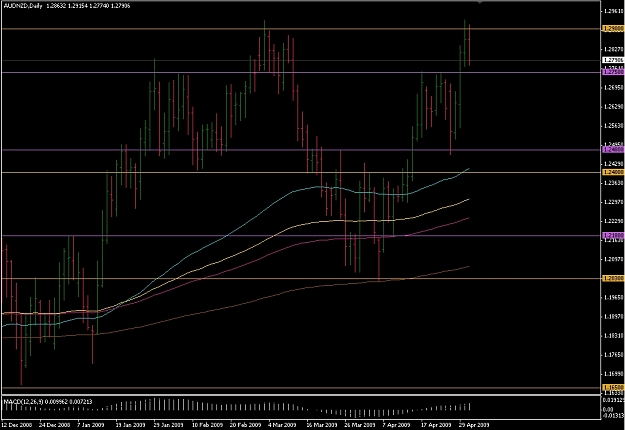Select the orange horizontal line at 1.24000
The width and height of the screenshot is (625, 430).
point(301,172)
